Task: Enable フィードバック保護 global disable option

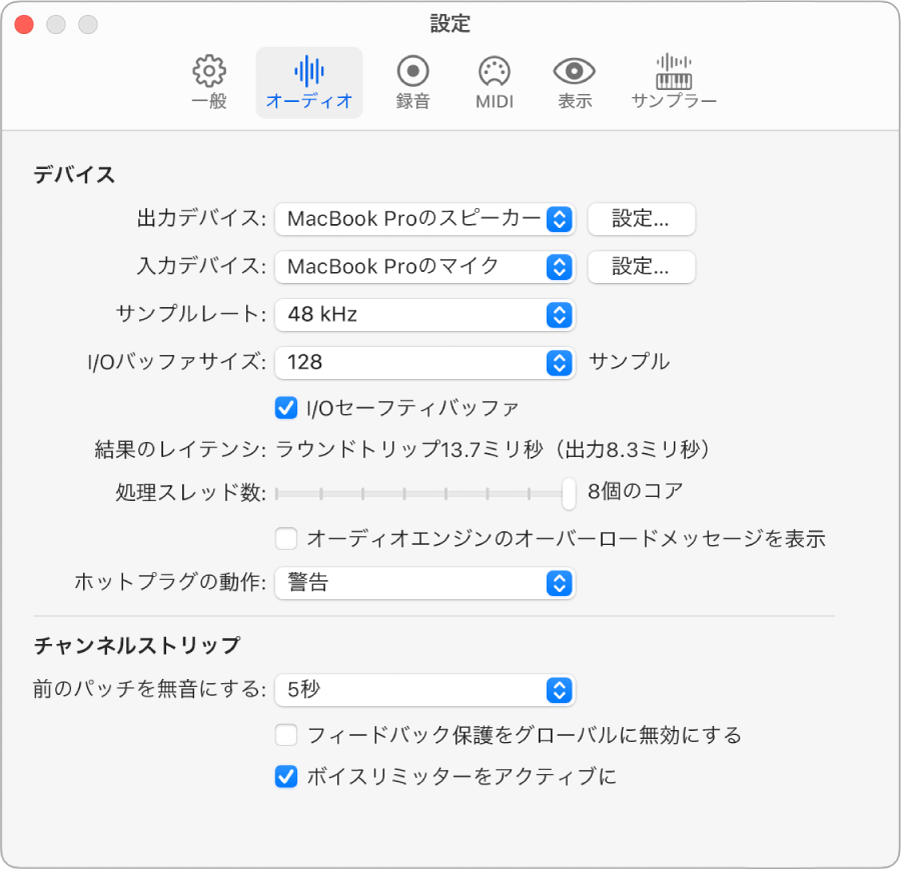Action: (286, 733)
